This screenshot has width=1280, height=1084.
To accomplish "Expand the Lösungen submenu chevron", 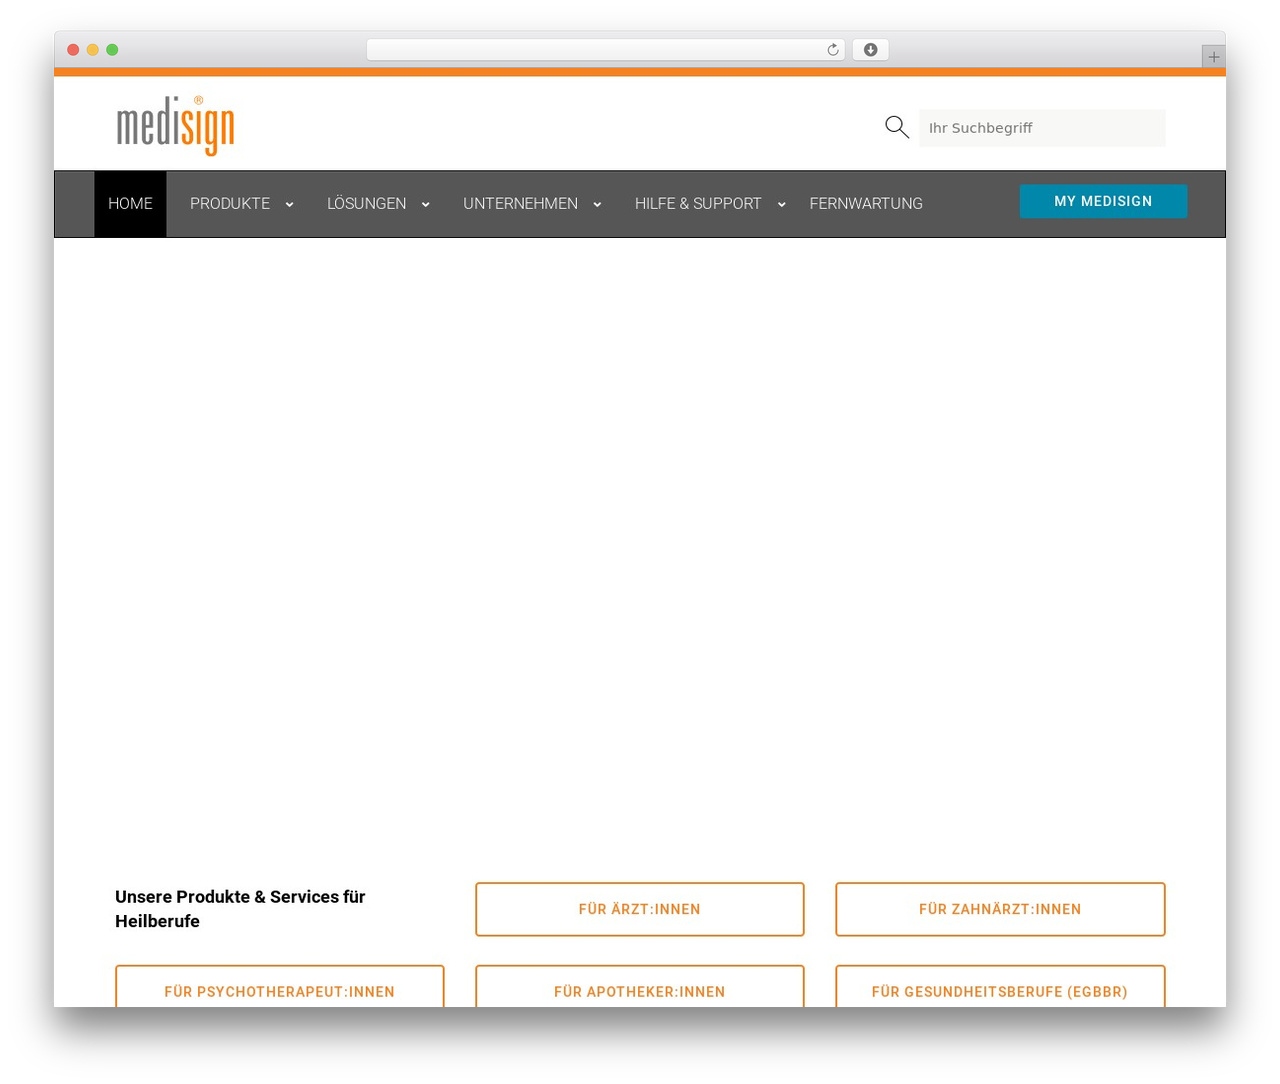I will tap(425, 205).
